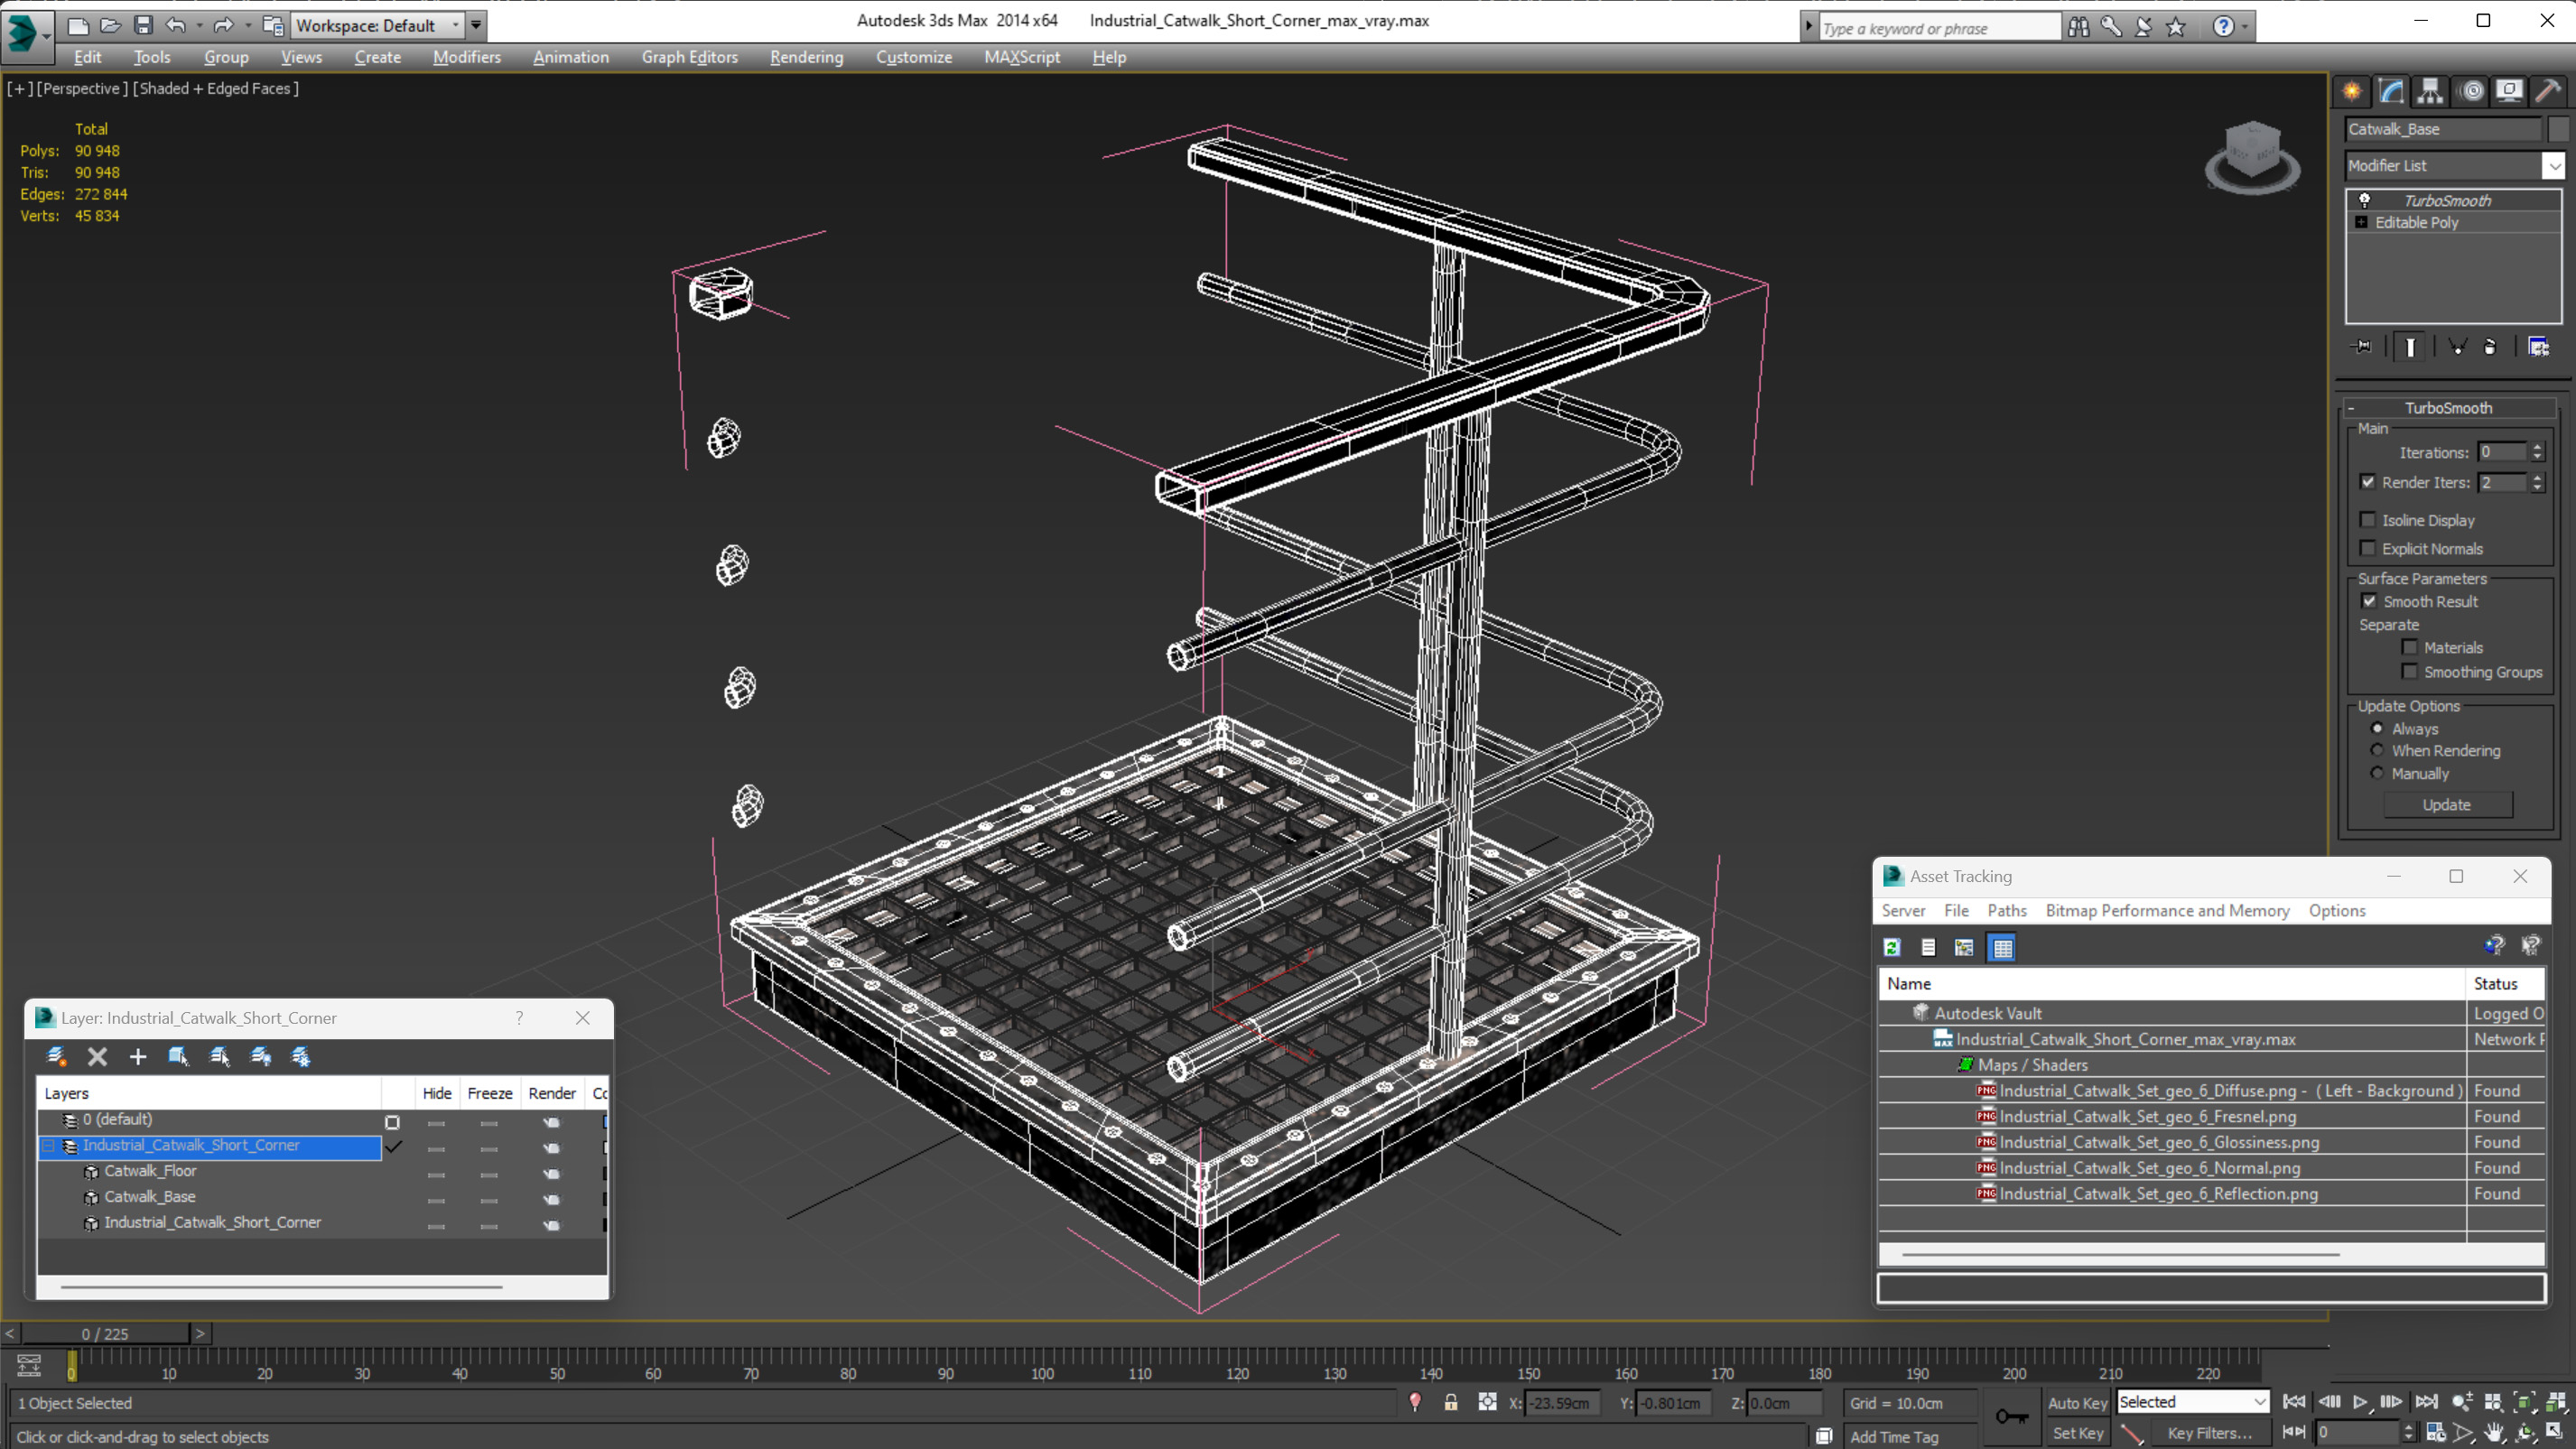The image size is (2576, 1449).
Task: Expand the Editable Poly stack entry
Action: [2361, 222]
